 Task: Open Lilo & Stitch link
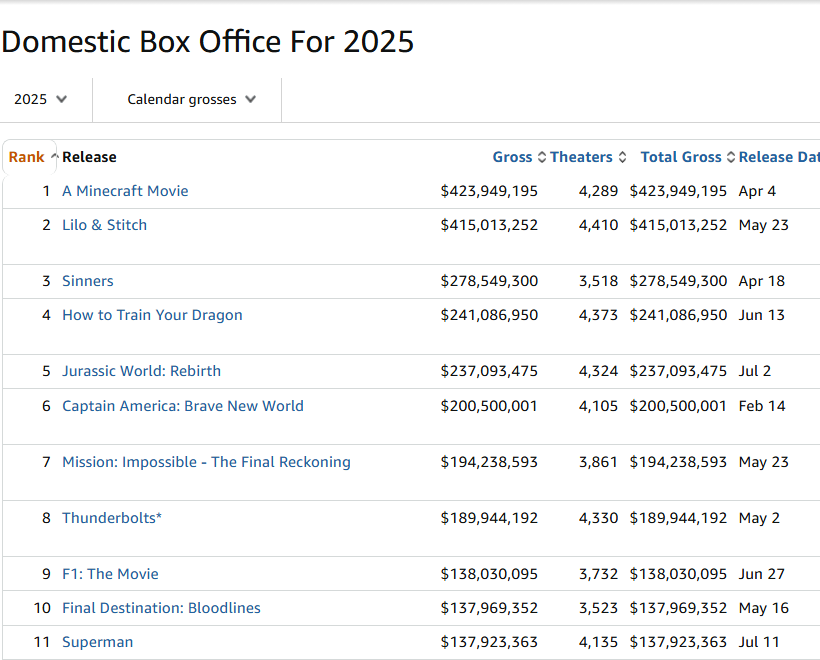(x=105, y=225)
